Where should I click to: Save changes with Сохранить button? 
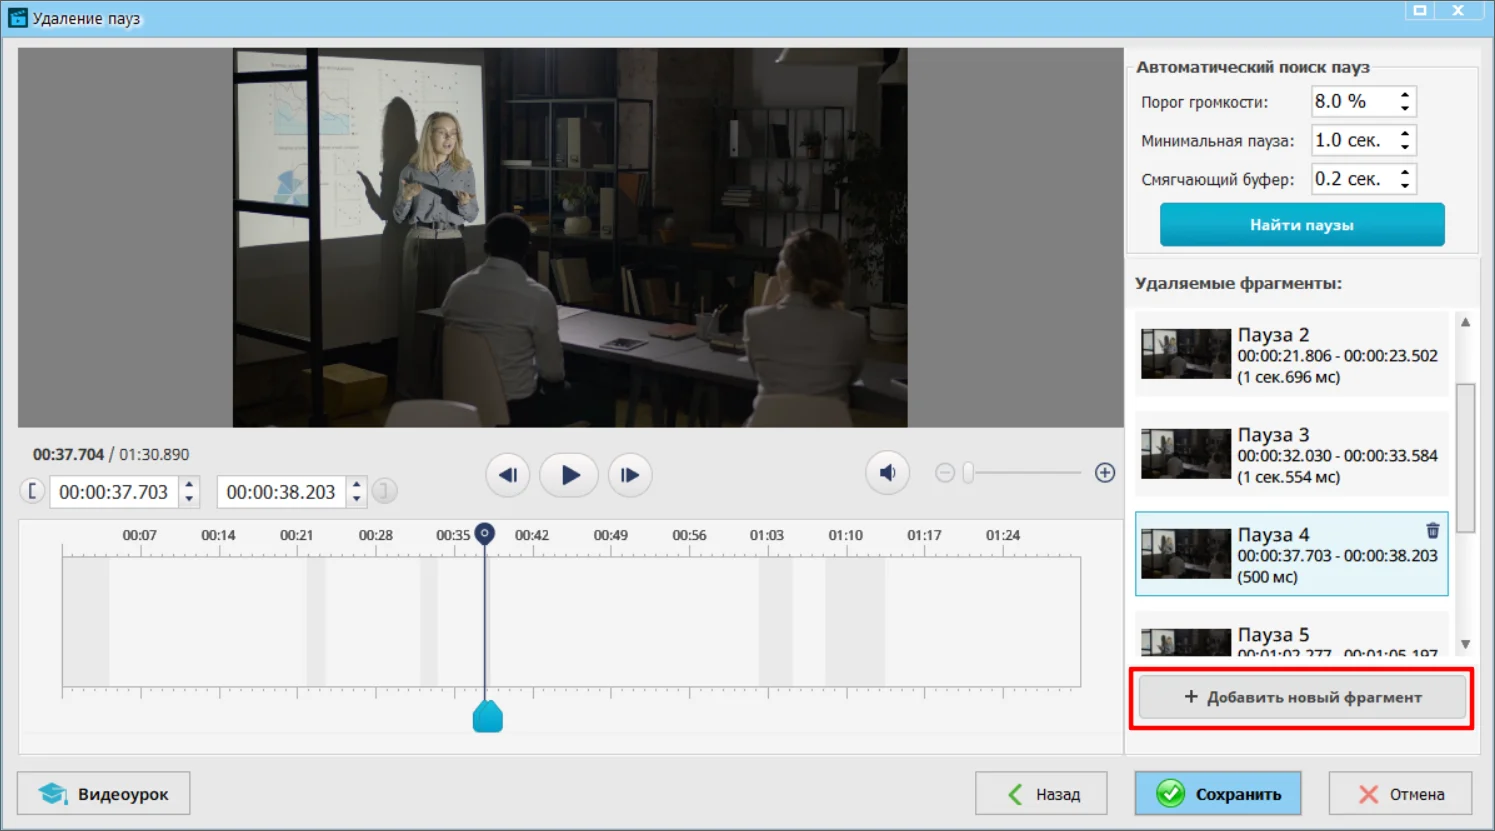click(1218, 794)
